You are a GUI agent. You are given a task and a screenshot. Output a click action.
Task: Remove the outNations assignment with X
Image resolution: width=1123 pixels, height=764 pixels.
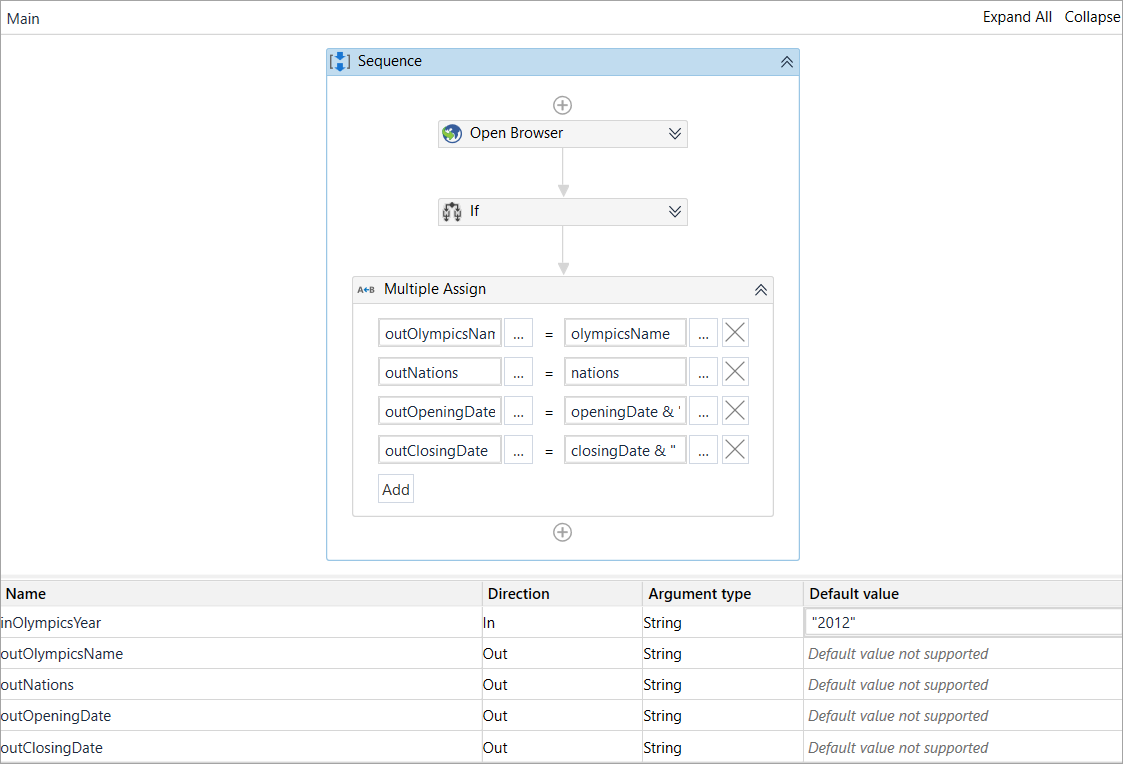pyautogui.click(x=735, y=373)
